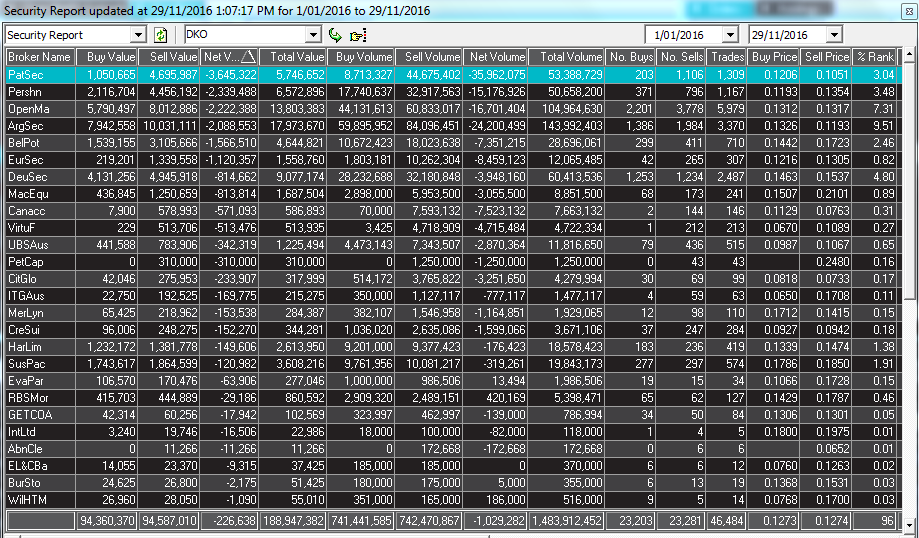Sort by Broker Name column header
919x538 pixels.
tap(40, 57)
